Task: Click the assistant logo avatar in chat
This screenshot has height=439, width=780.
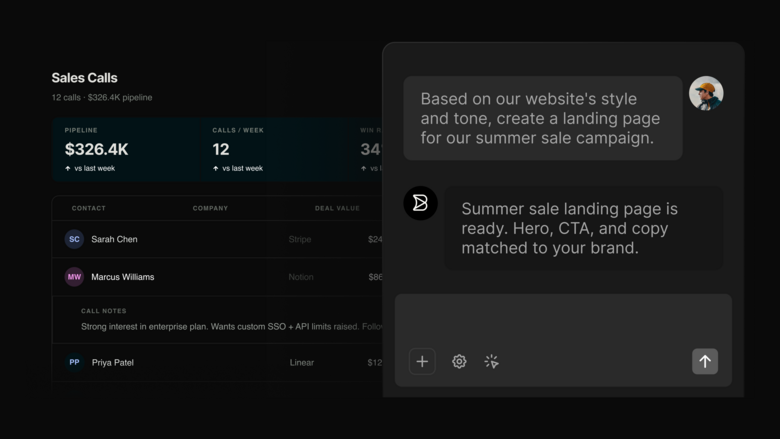Action: pos(420,203)
